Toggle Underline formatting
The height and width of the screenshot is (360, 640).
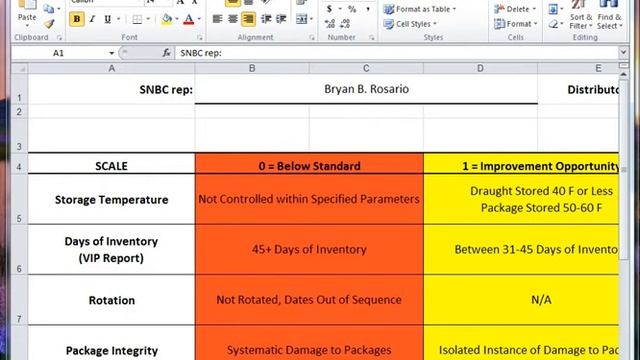coord(107,19)
